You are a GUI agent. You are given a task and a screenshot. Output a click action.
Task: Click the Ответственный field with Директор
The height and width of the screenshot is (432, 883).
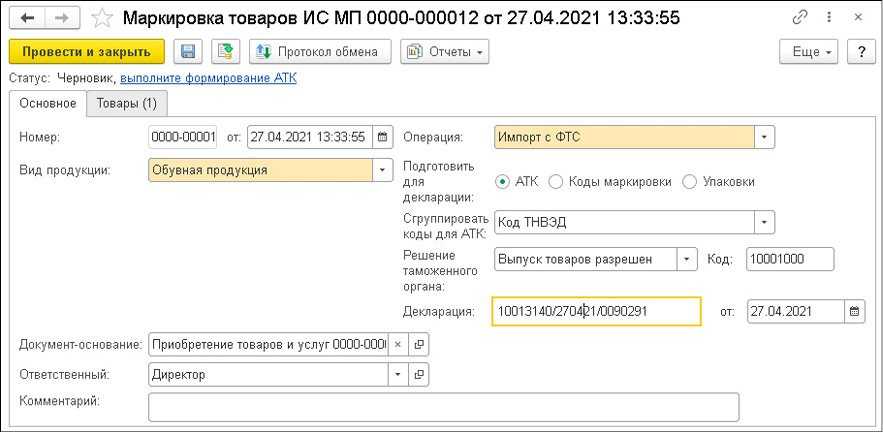coord(269,374)
